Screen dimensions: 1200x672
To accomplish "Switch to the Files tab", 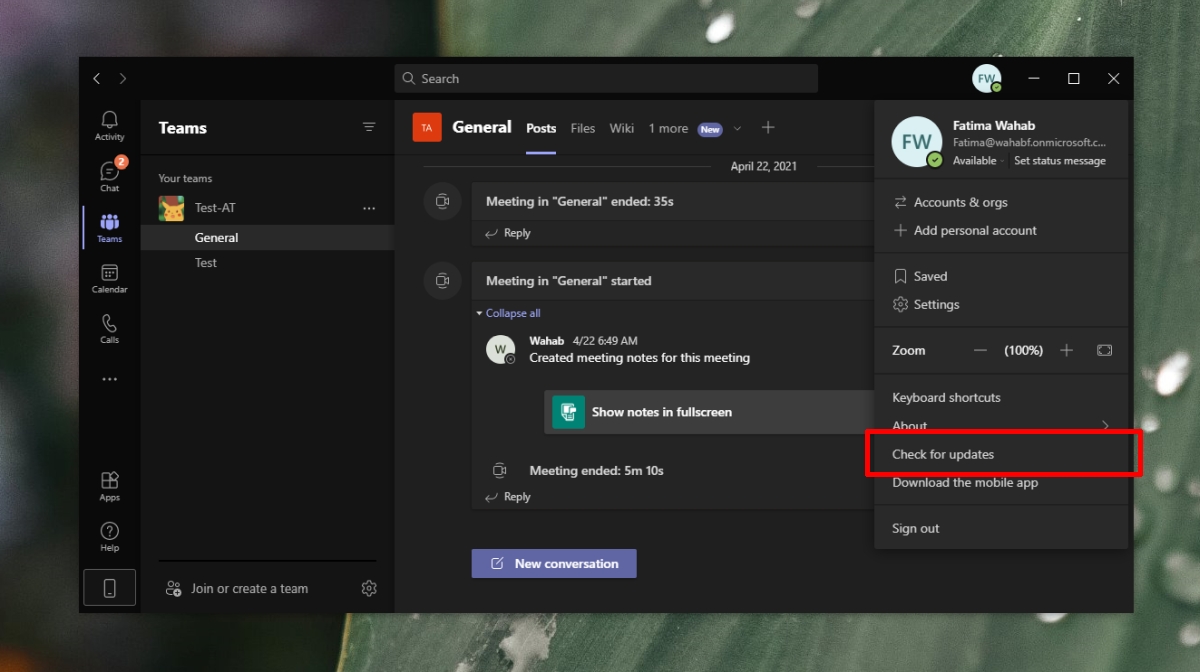I will 583,128.
